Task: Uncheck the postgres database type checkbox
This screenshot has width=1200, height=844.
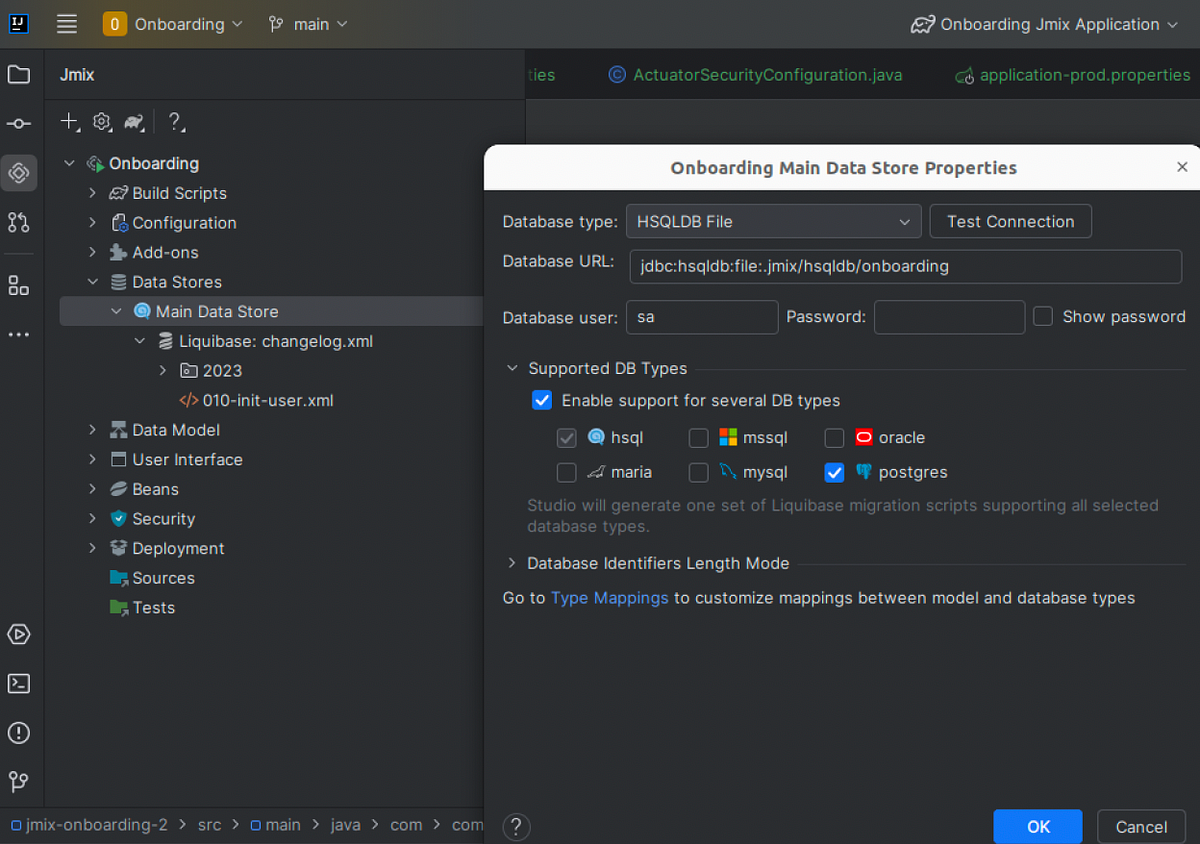Action: [x=834, y=472]
